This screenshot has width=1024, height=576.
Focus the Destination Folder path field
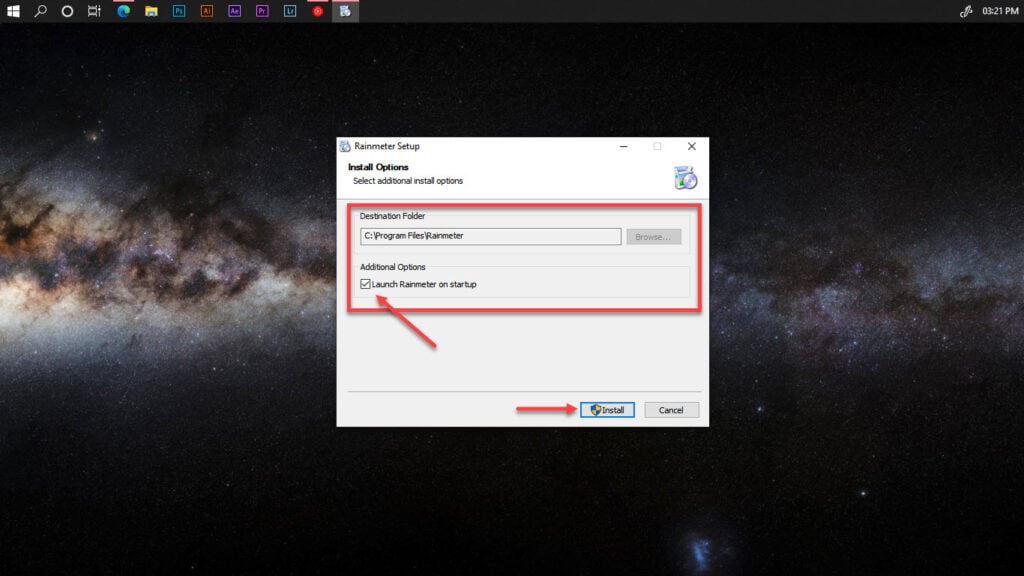tap(490, 236)
